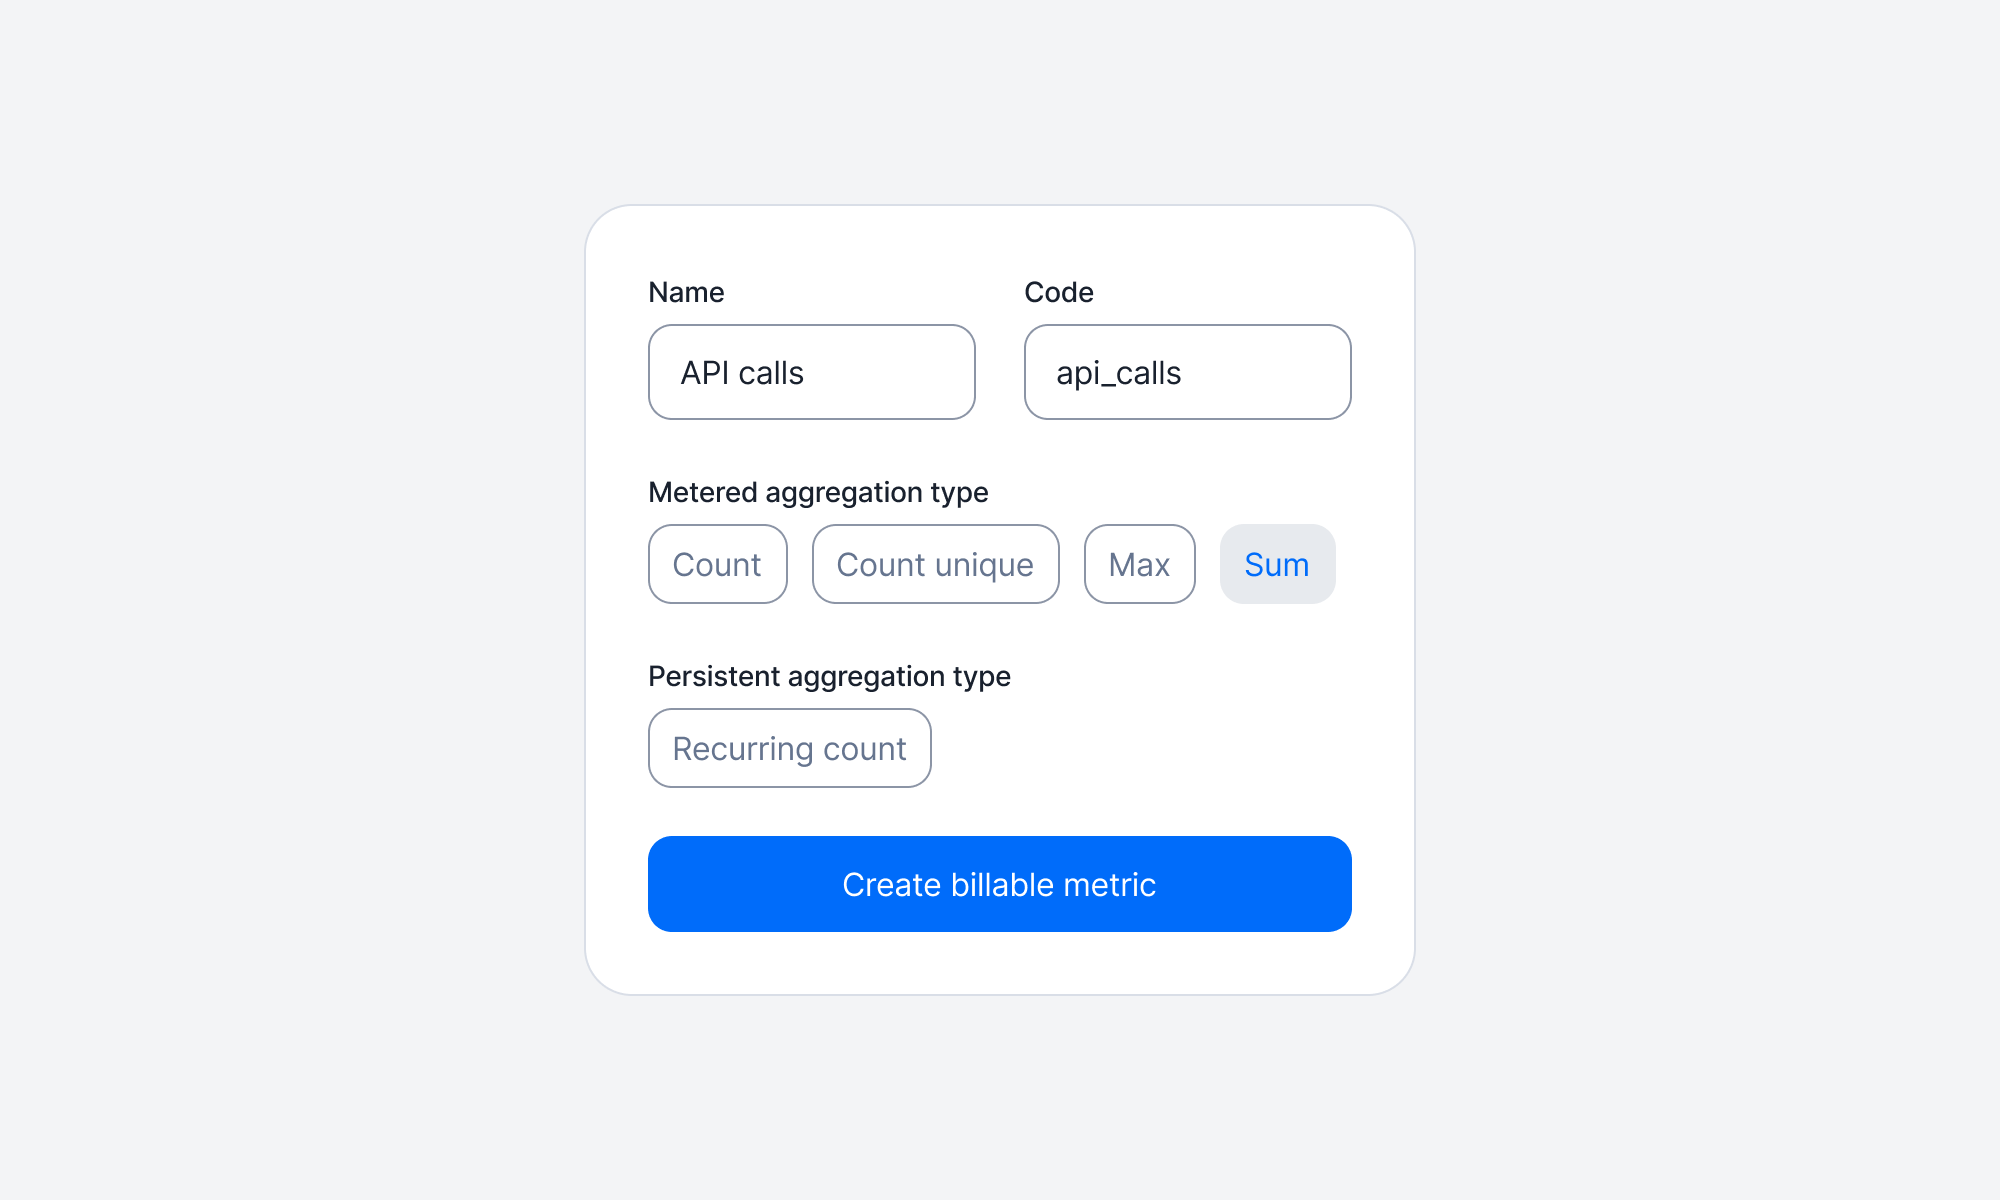Focus the Name input field

click(811, 372)
